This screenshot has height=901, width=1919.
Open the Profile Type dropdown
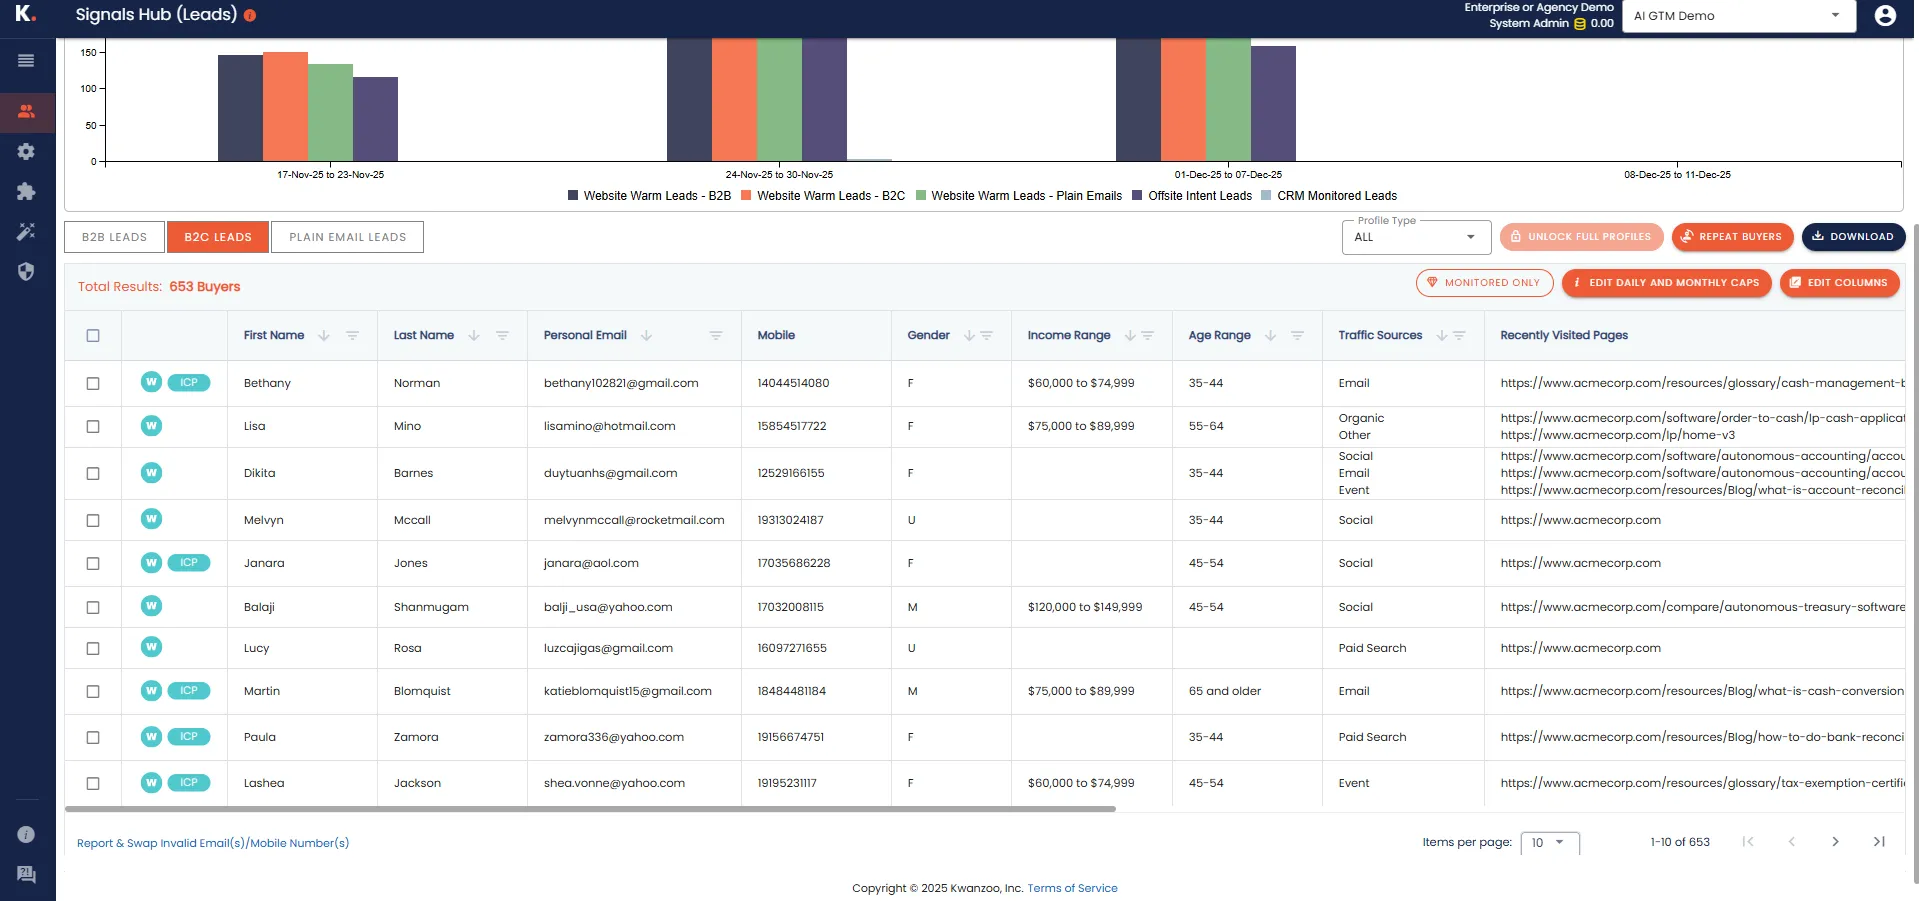[1414, 237]
